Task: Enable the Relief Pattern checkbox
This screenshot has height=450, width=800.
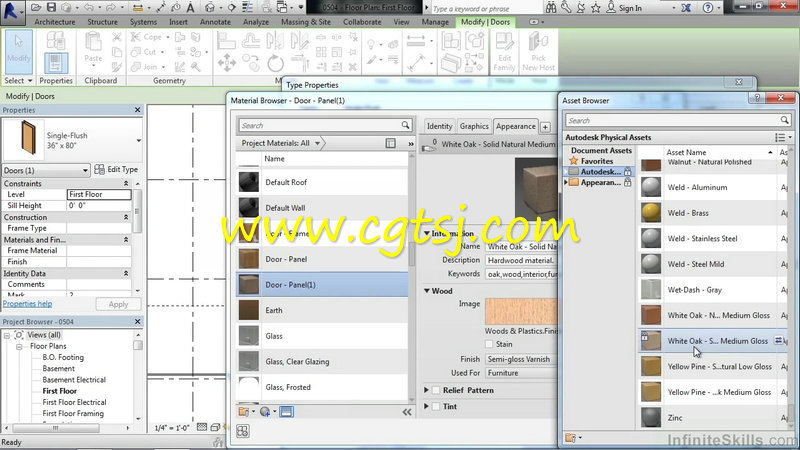Action: click(x=436, y=390)
